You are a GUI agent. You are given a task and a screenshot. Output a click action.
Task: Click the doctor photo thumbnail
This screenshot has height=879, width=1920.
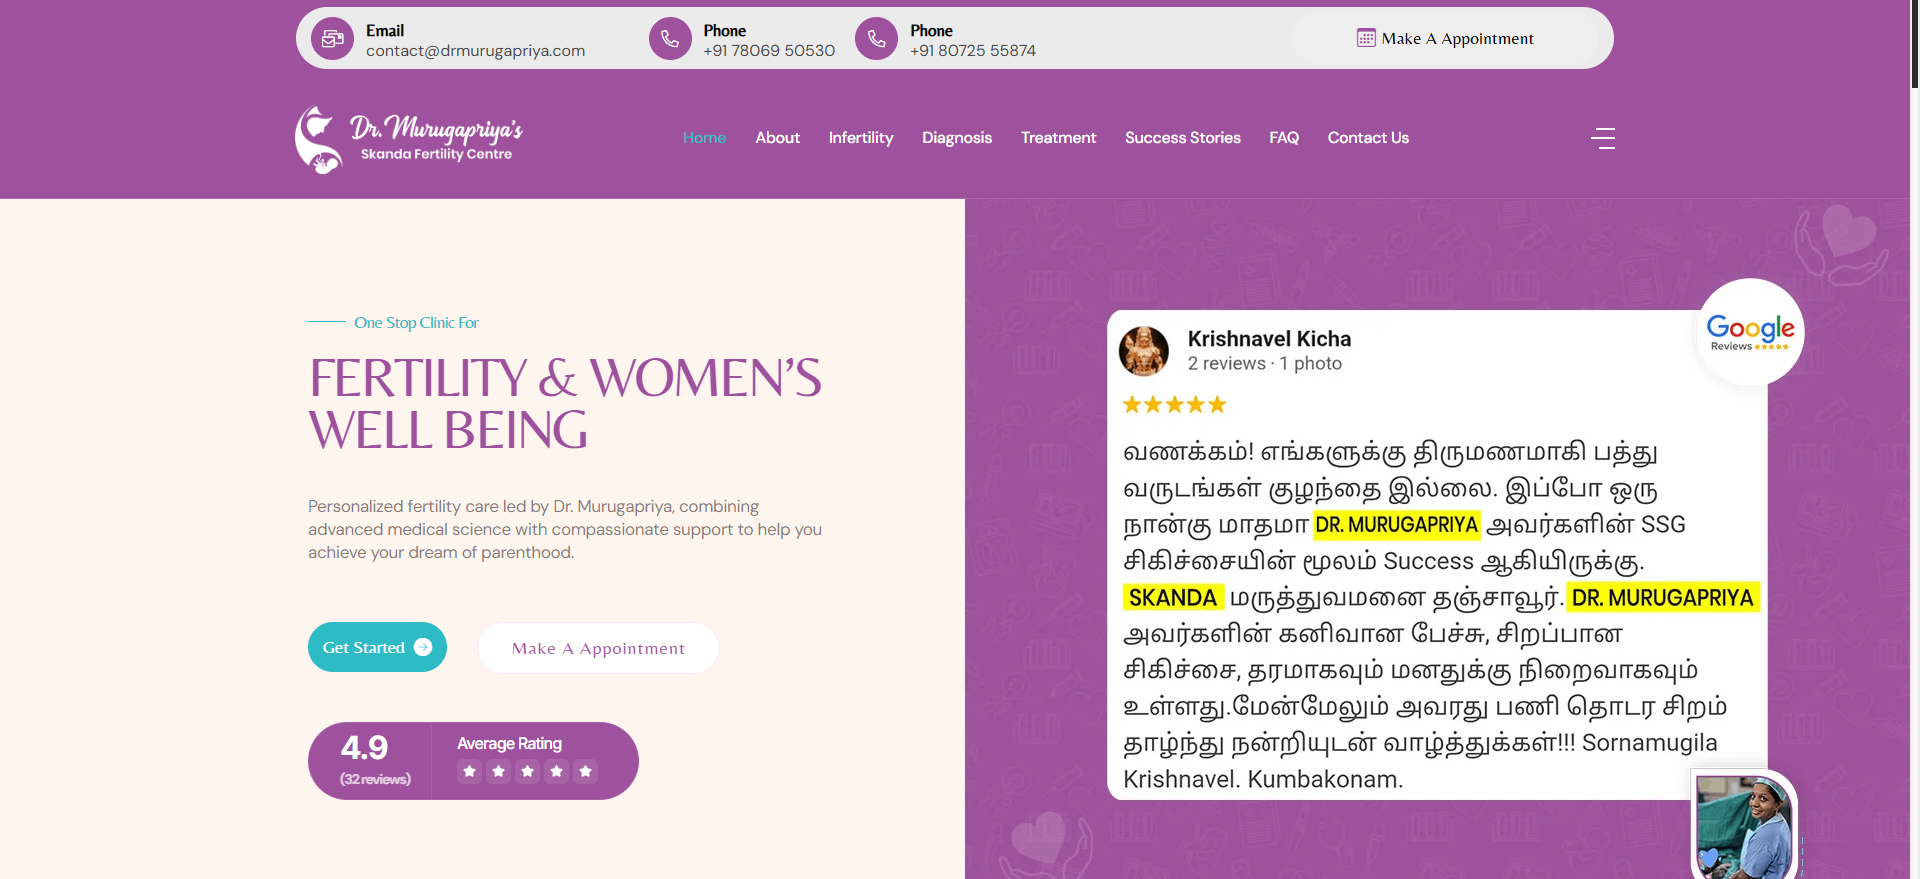click(x=1744, y=825)
